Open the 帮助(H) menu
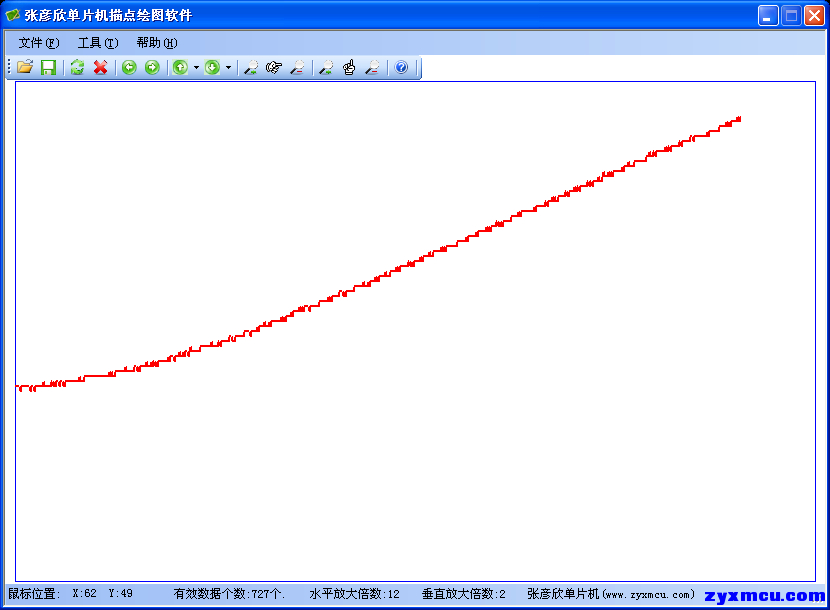 [x=157, y=43]
